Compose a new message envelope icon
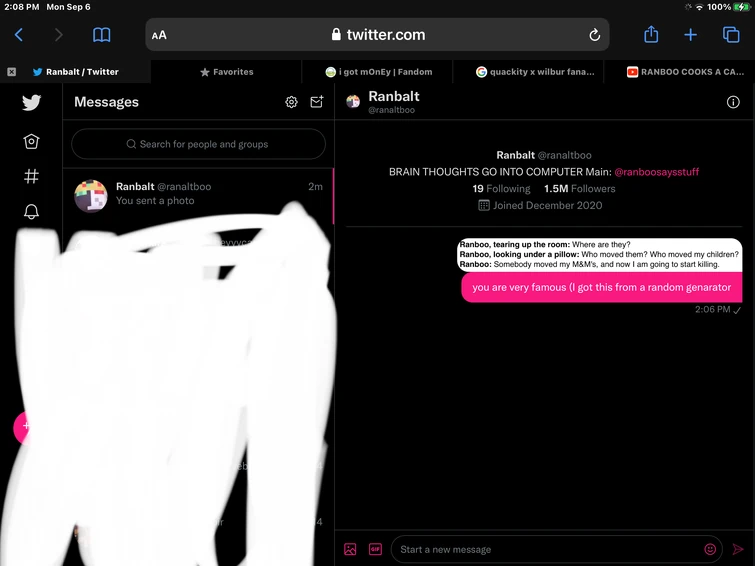The height and width of the screenshot is (566, 755). pos(317,102)
